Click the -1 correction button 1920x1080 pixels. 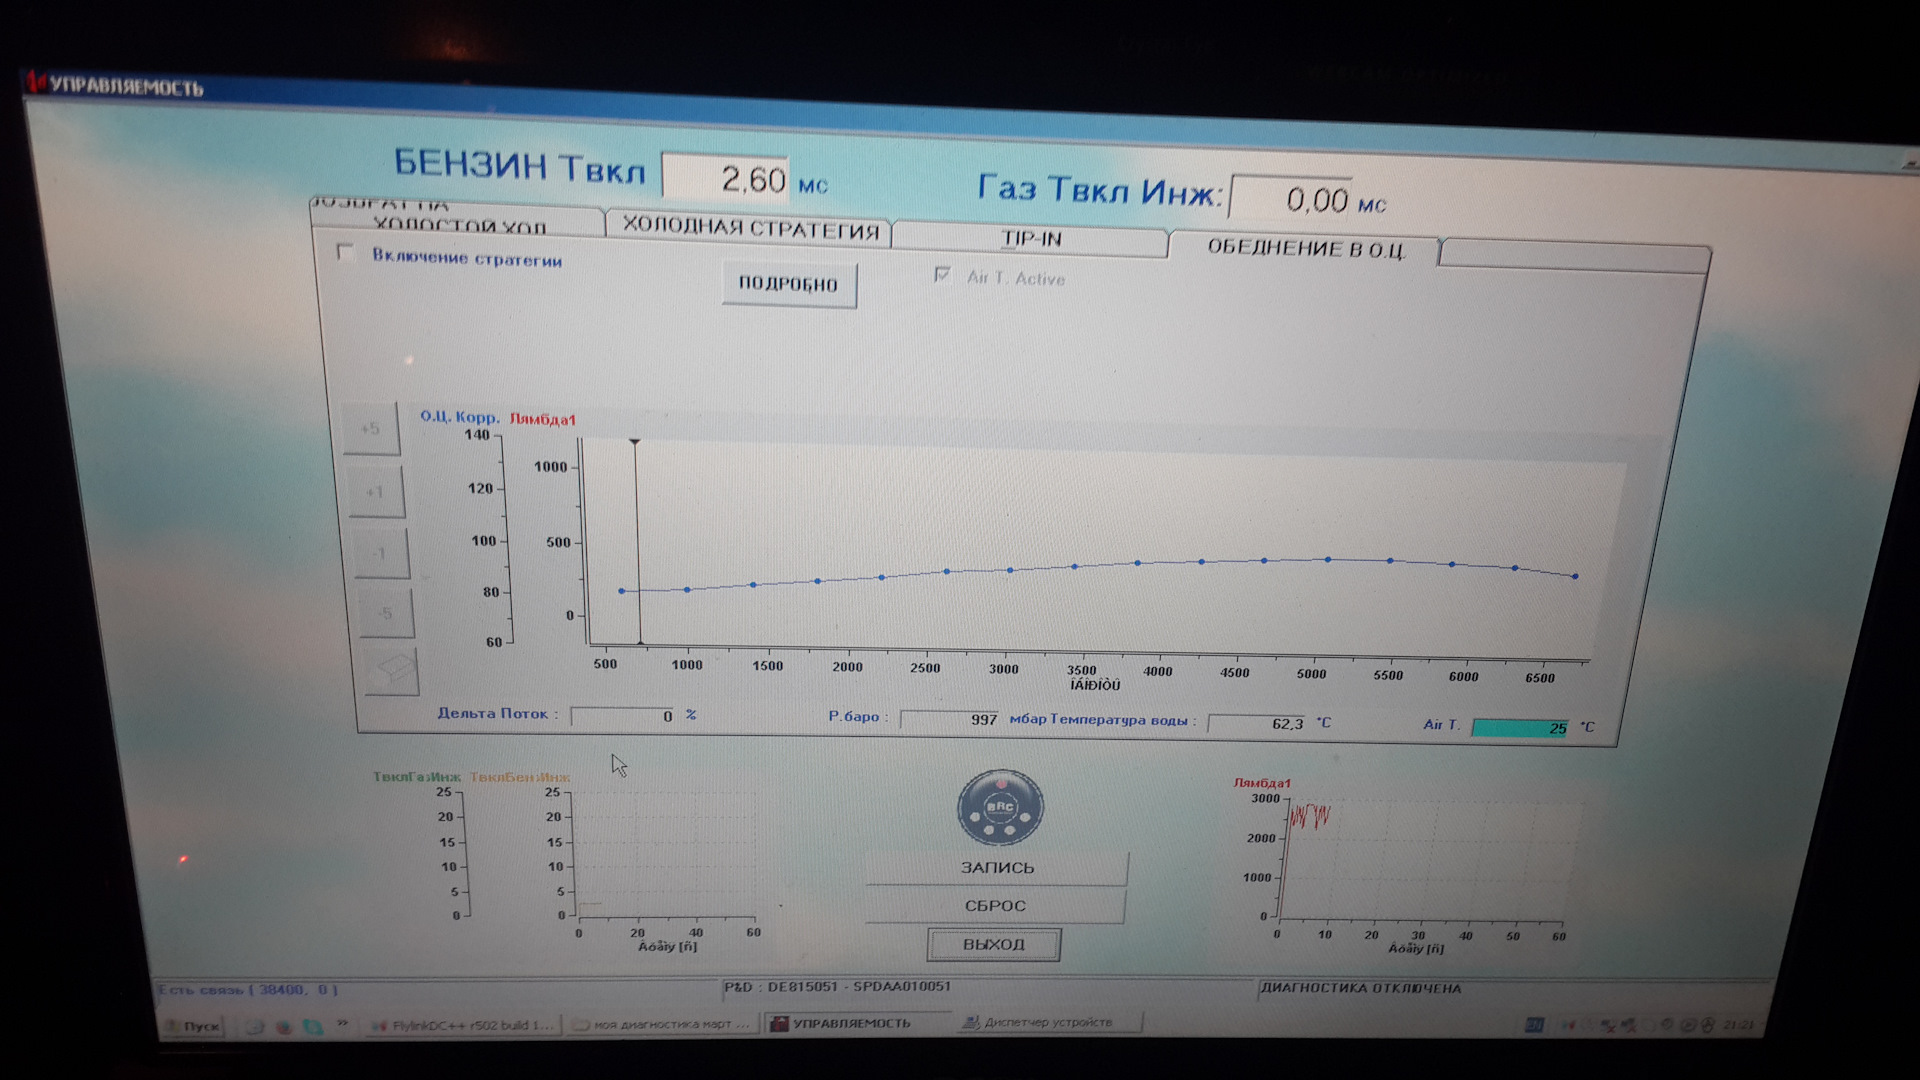[381, 553]
